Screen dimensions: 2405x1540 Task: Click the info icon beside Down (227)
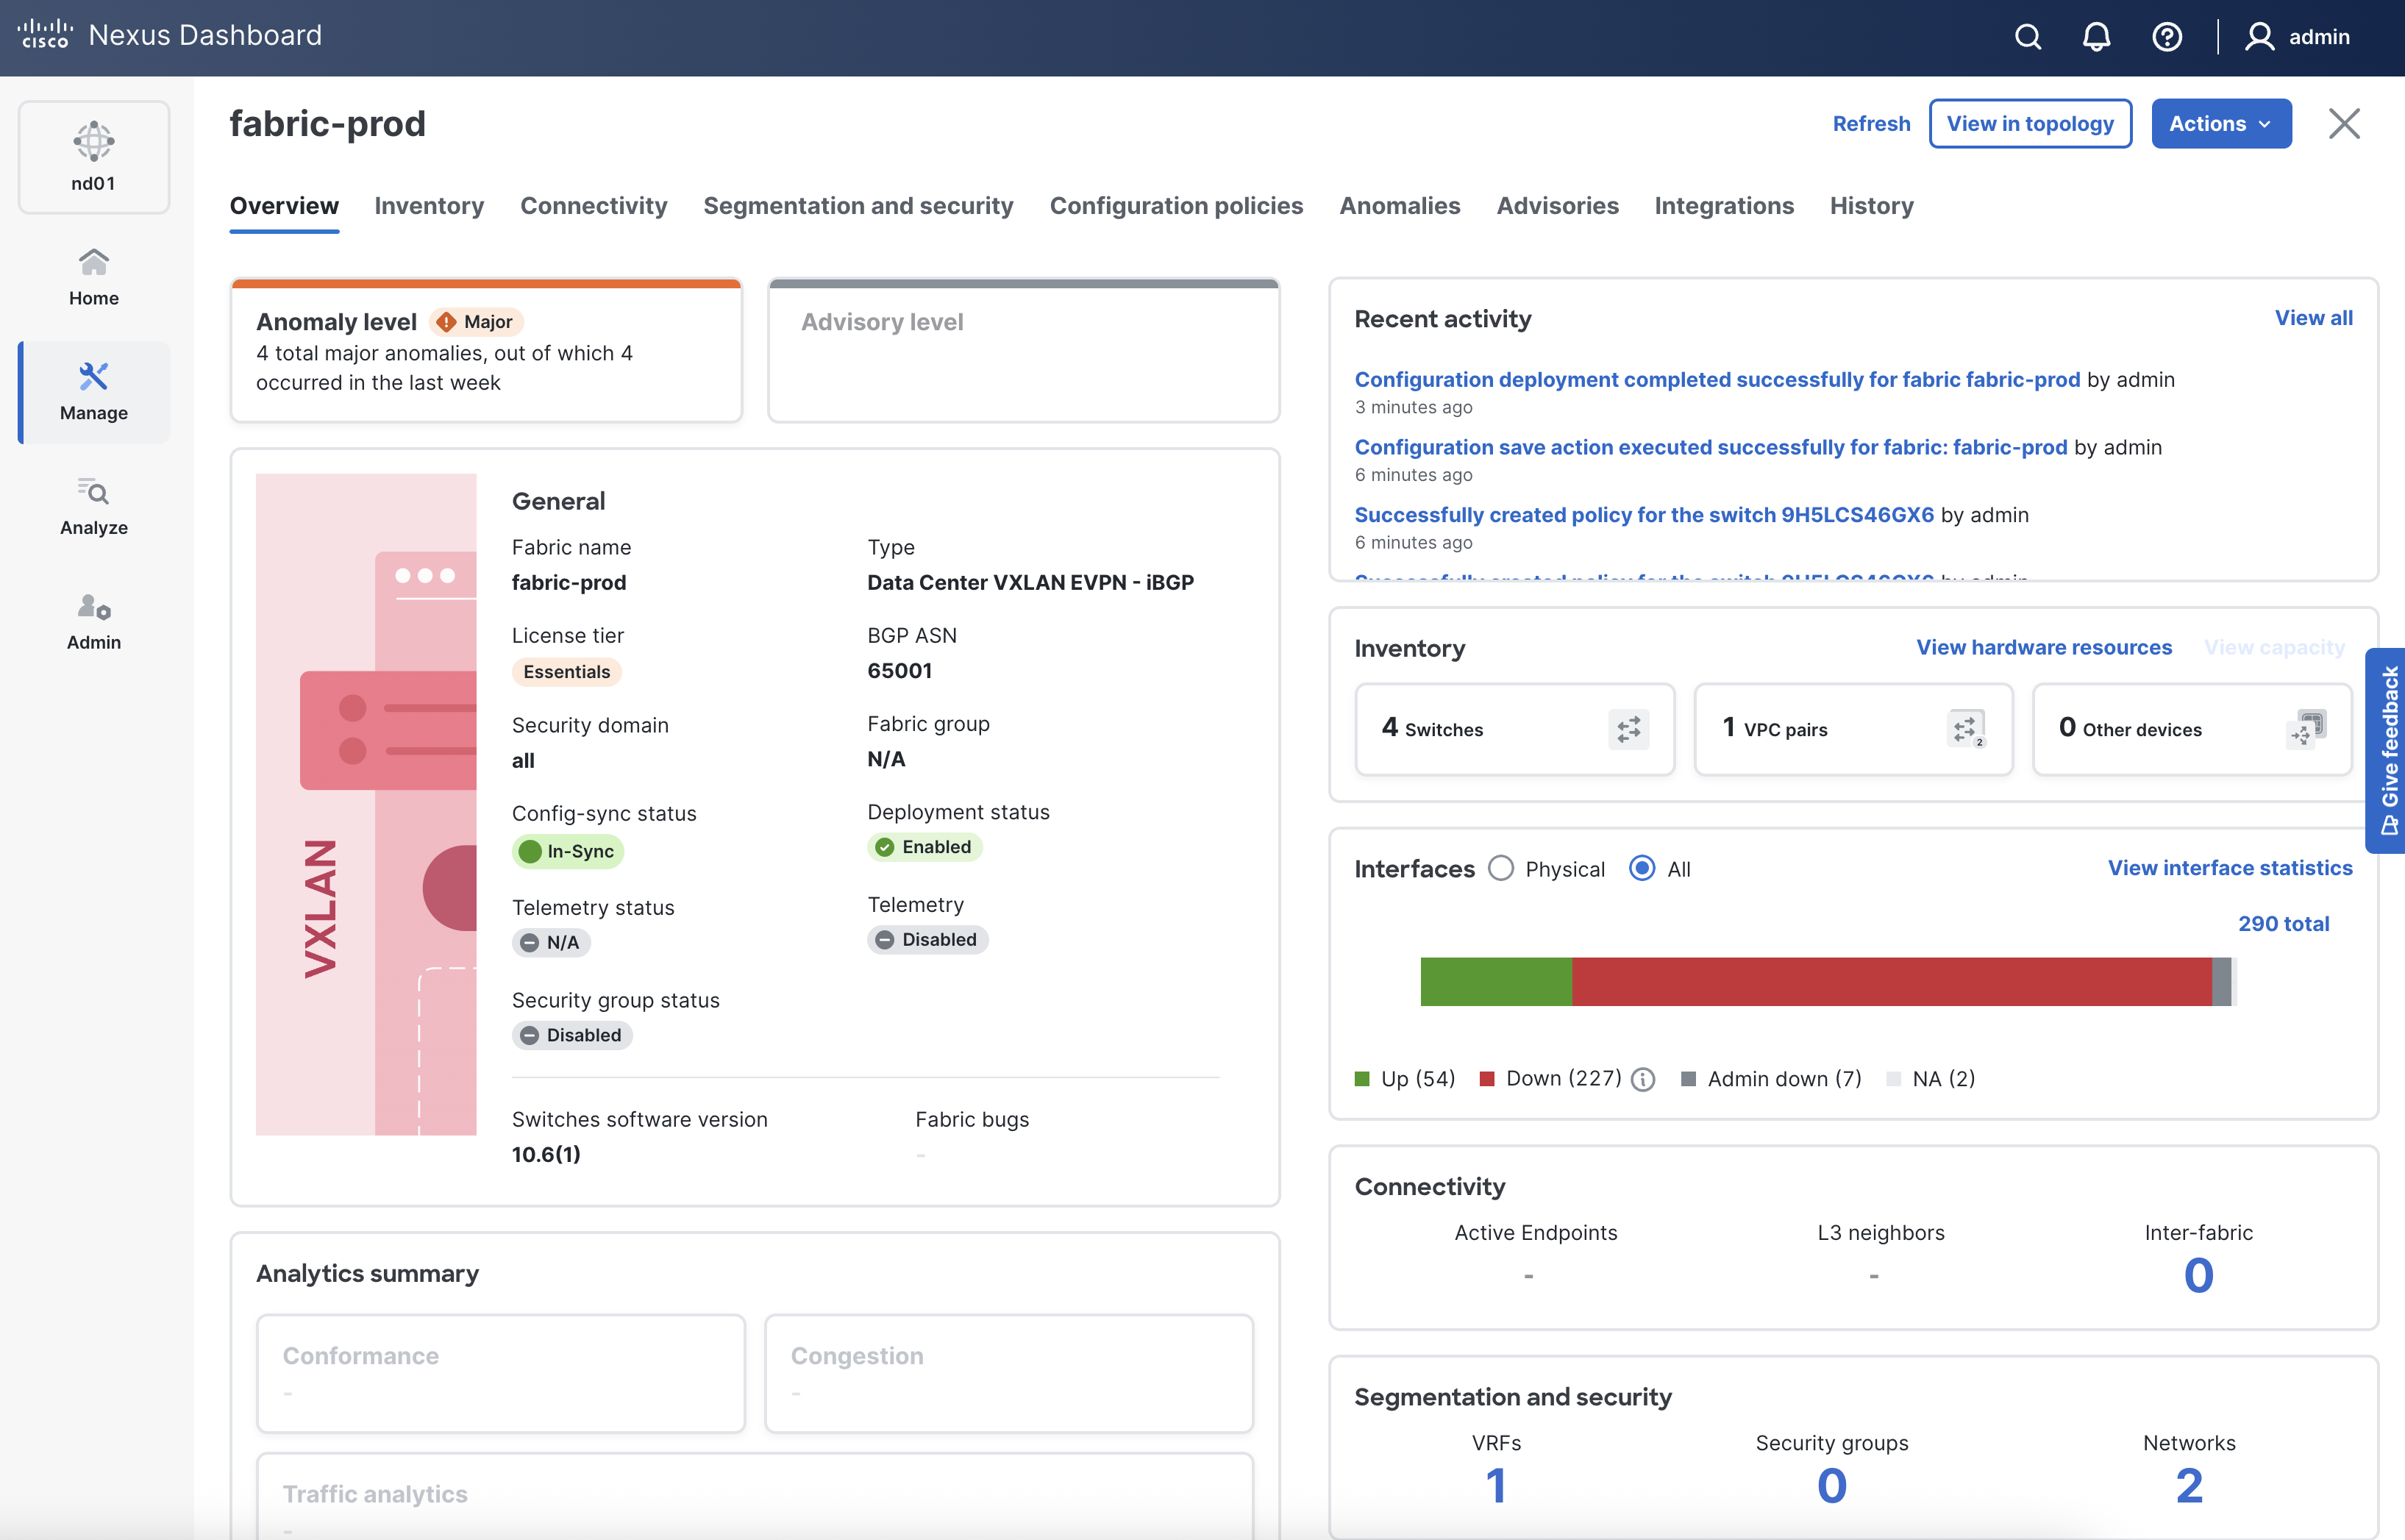1643,1079
